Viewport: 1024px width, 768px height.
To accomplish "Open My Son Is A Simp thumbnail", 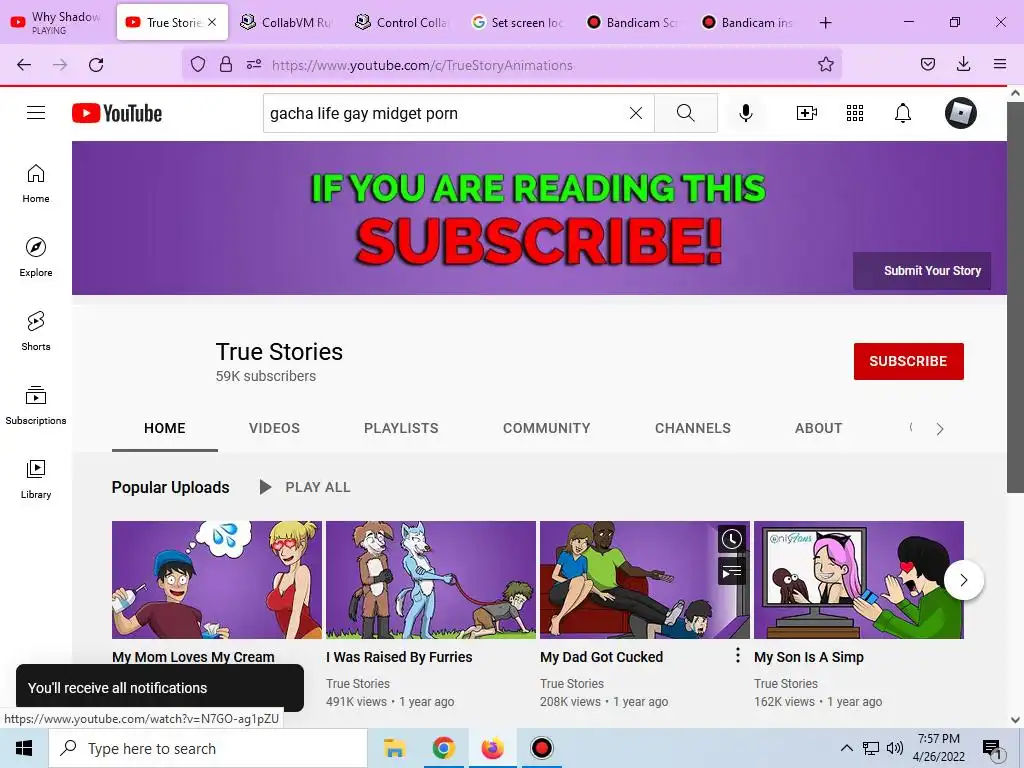I will [859, 580].
